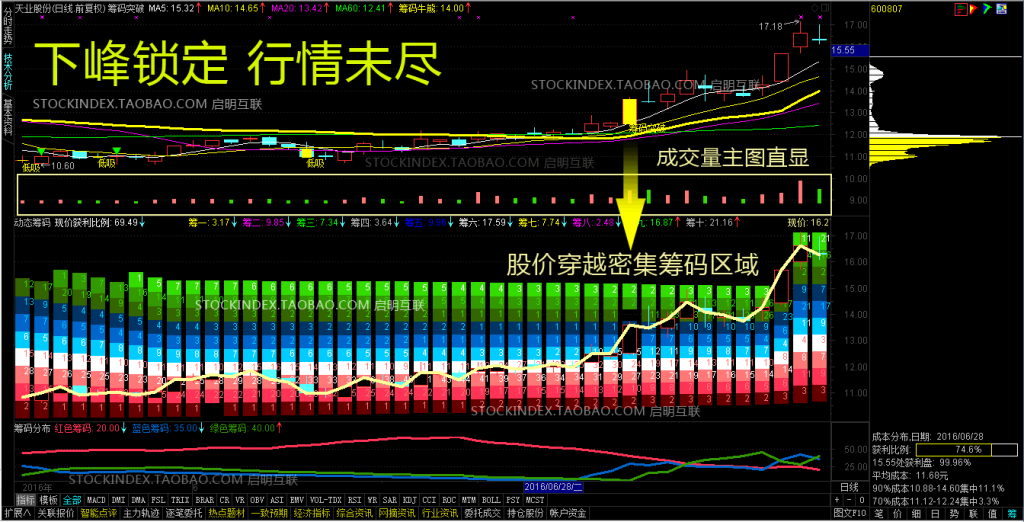Switch to the VR indicator

pos(240,500)
